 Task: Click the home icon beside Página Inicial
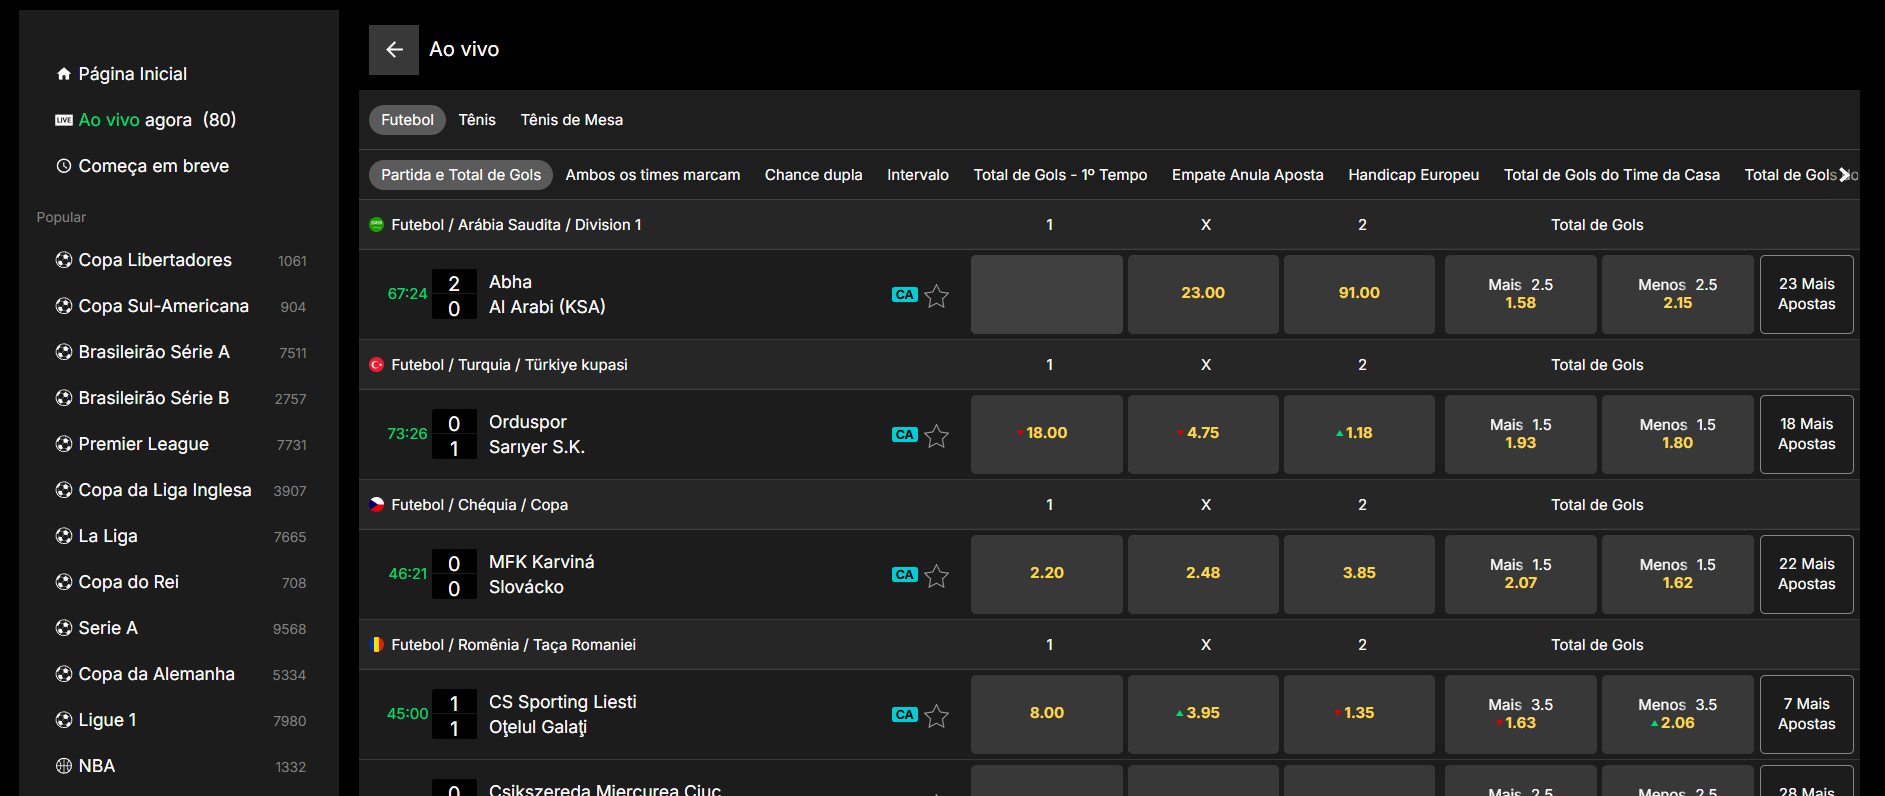tap(64, 74)
